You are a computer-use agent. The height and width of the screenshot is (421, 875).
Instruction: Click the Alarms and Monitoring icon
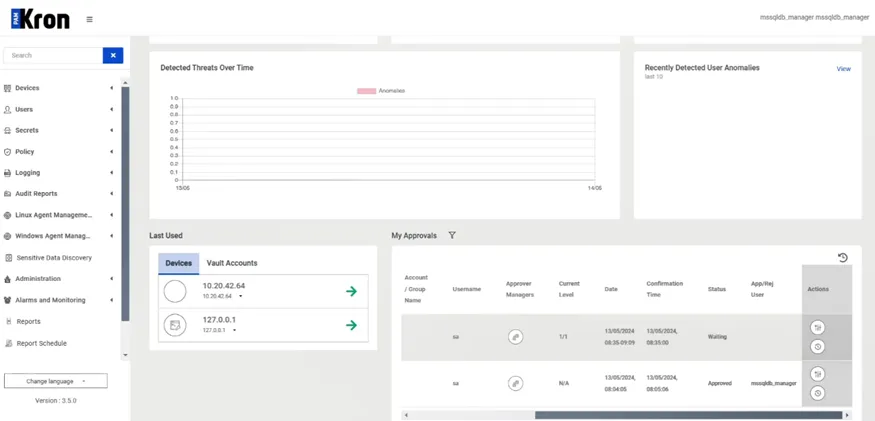tap(8, 300)
